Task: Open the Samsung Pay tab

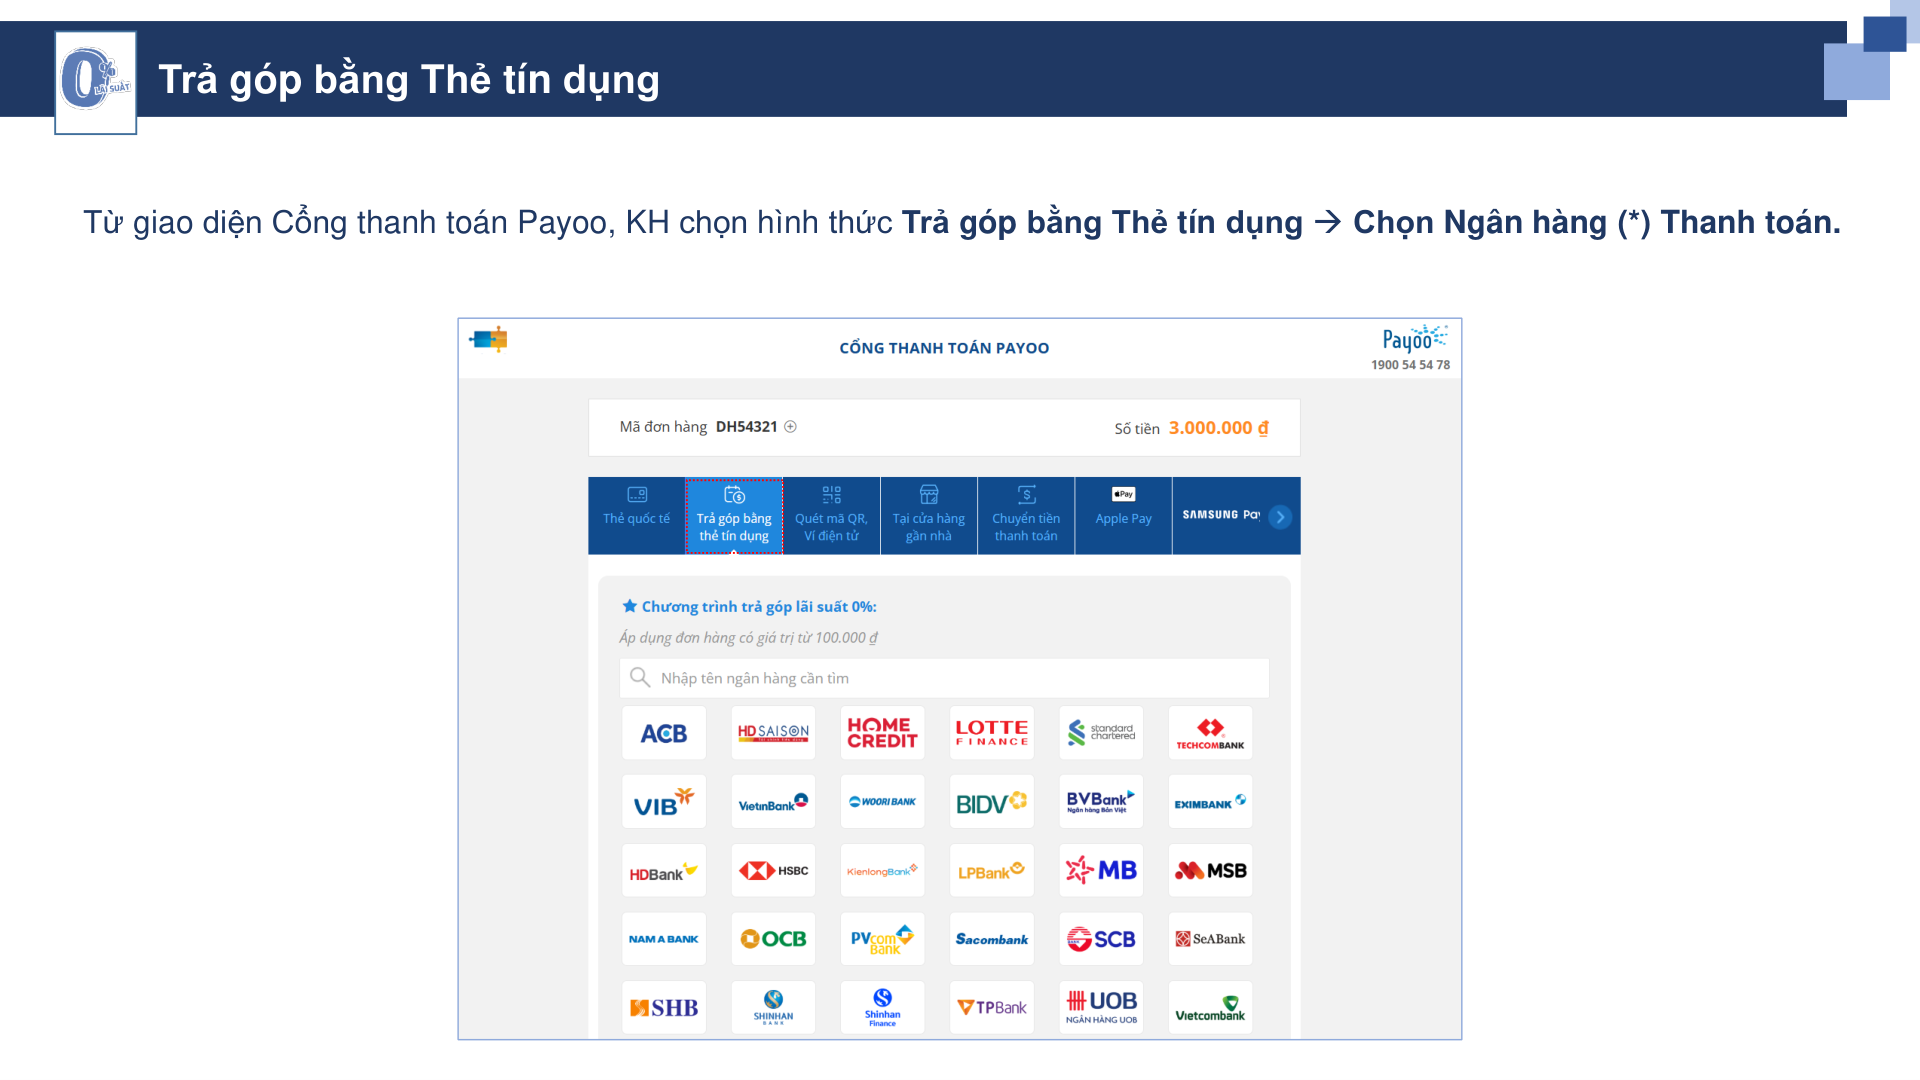Action: click(1221, 515)
